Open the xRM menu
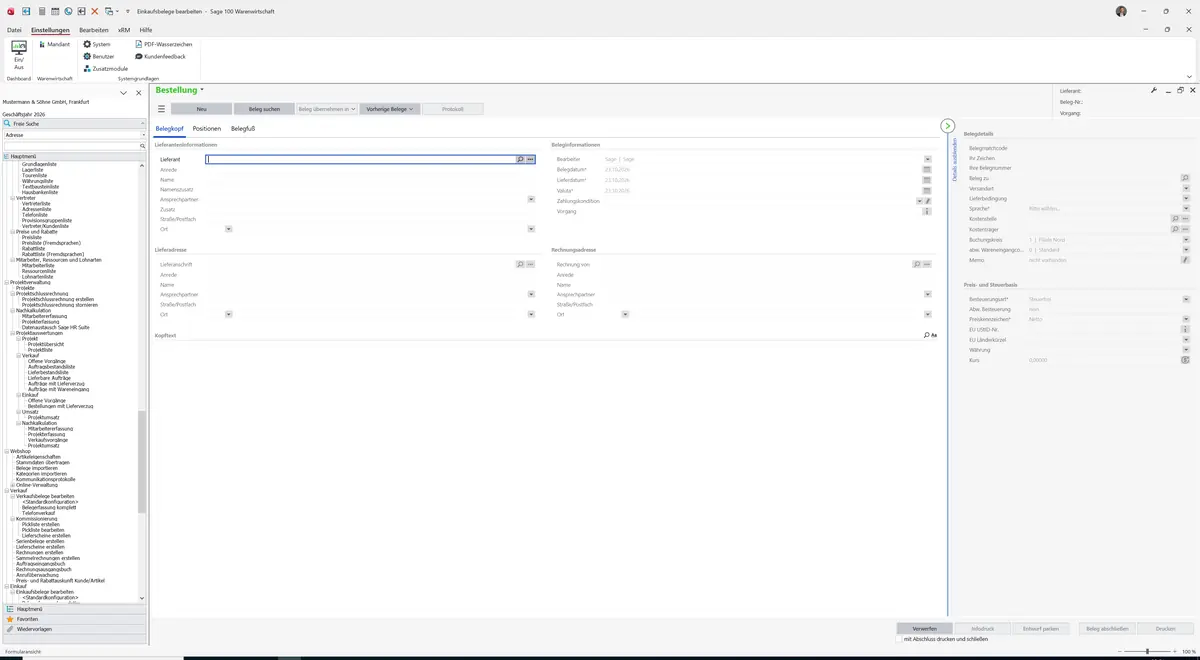 click(124, 30)
